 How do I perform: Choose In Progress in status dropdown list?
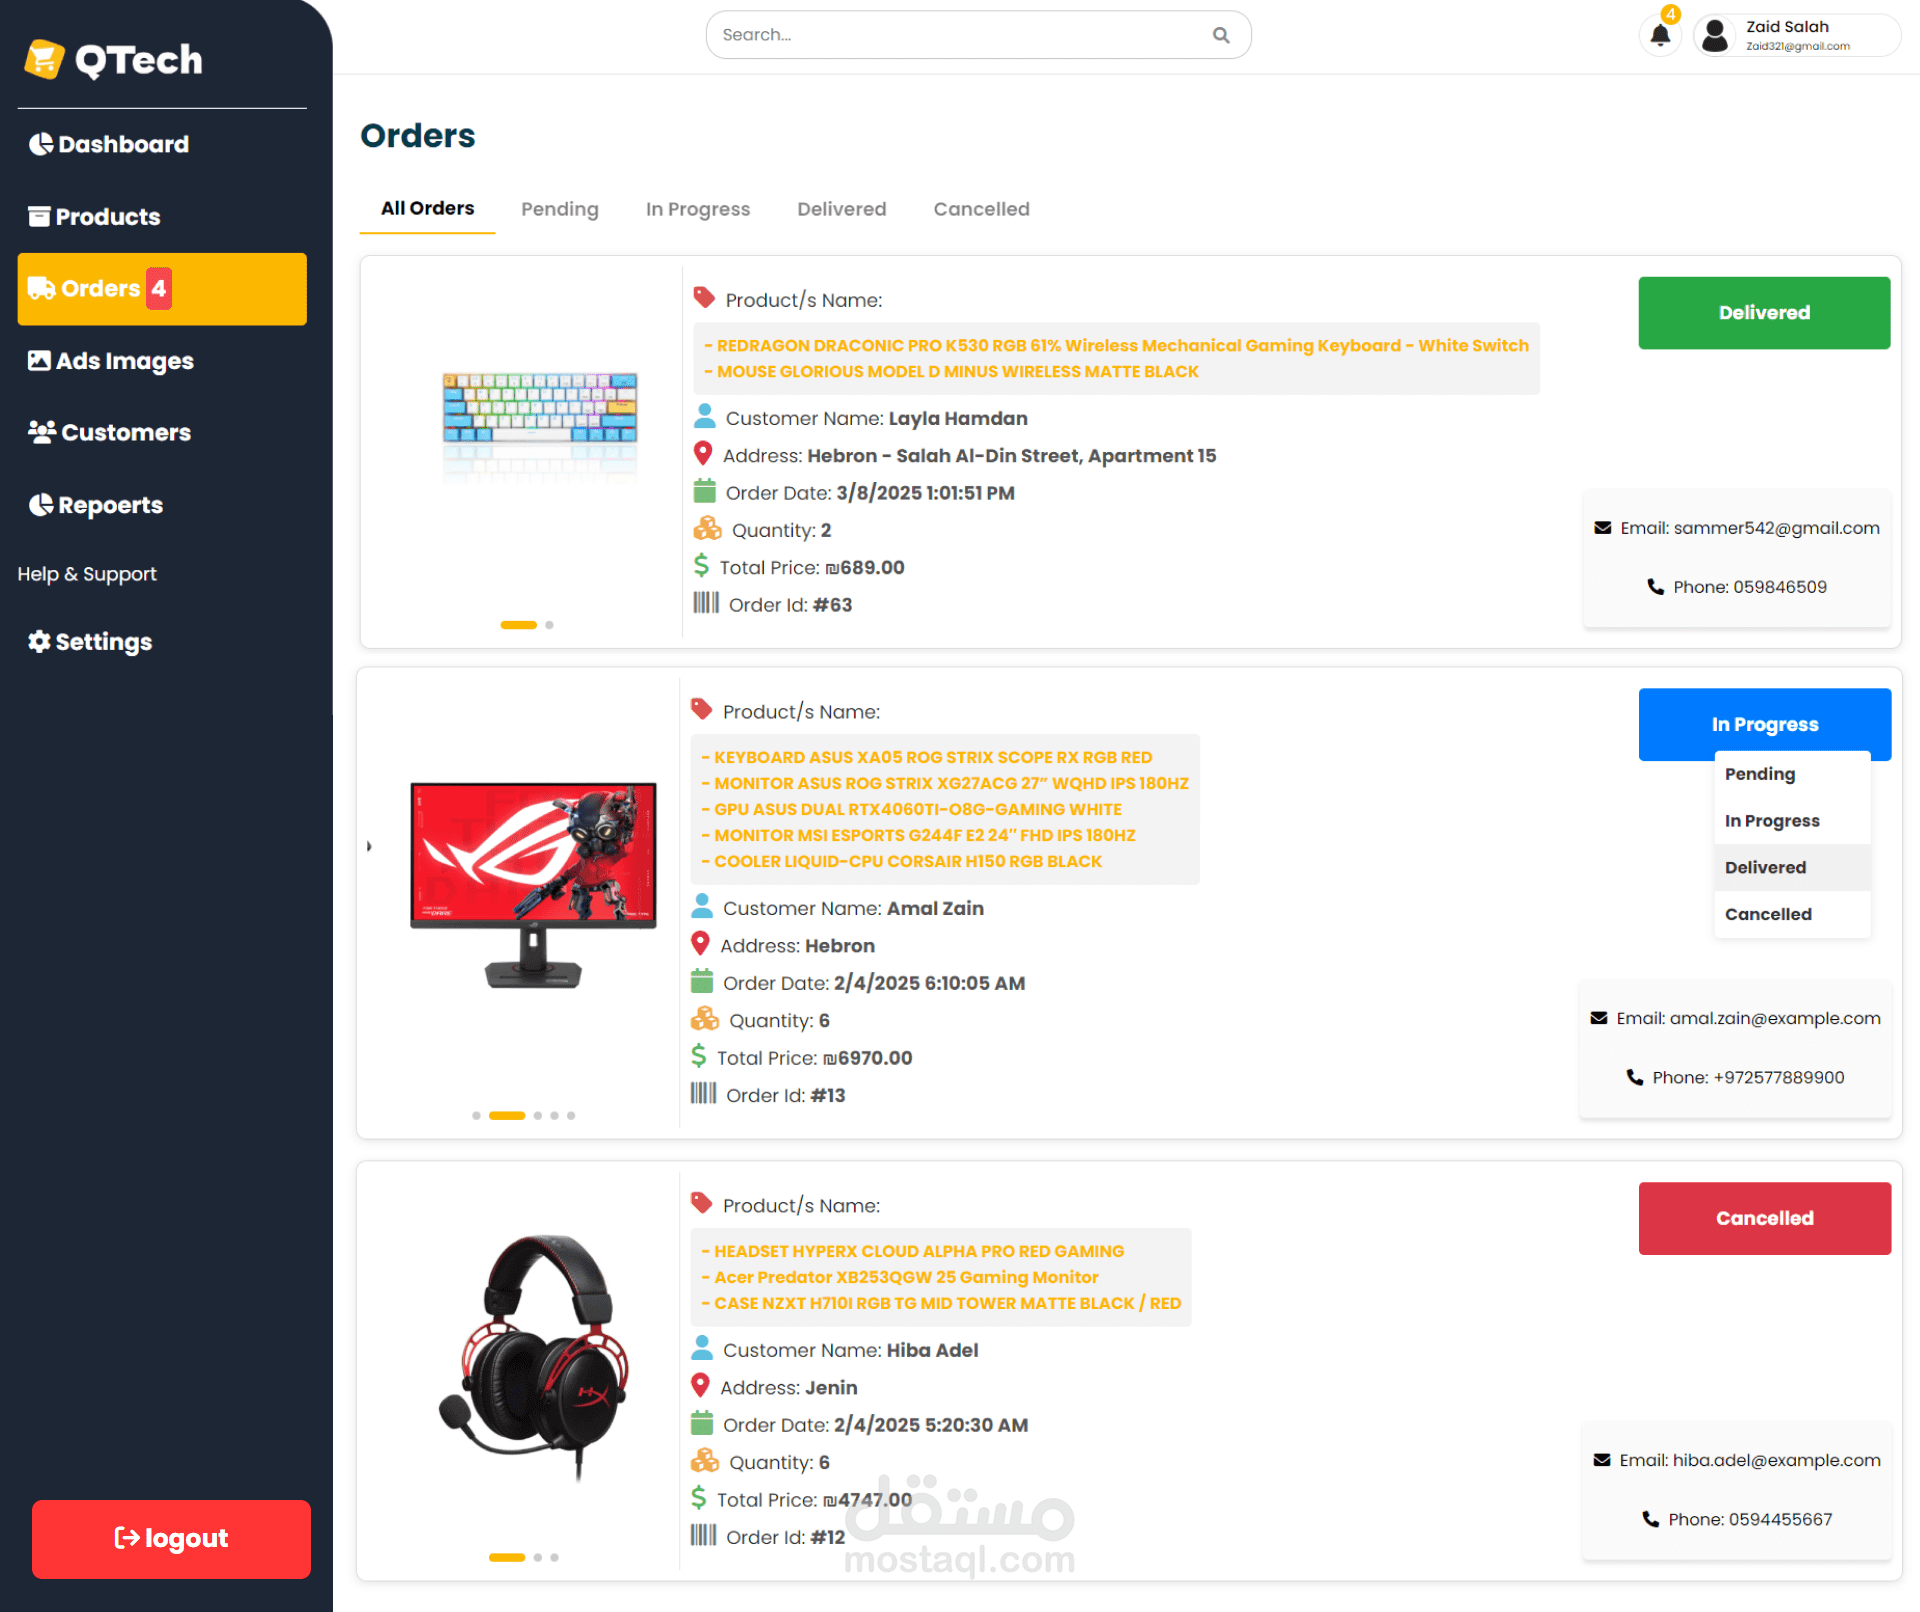(x=1792, y=821)
